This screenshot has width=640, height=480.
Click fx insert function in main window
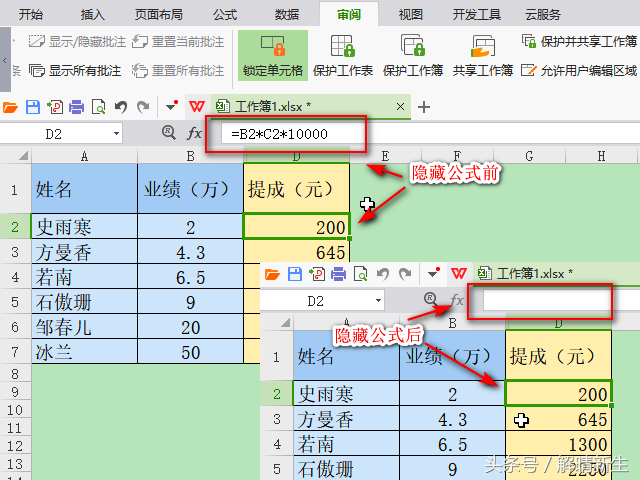[x=194, y=133]
